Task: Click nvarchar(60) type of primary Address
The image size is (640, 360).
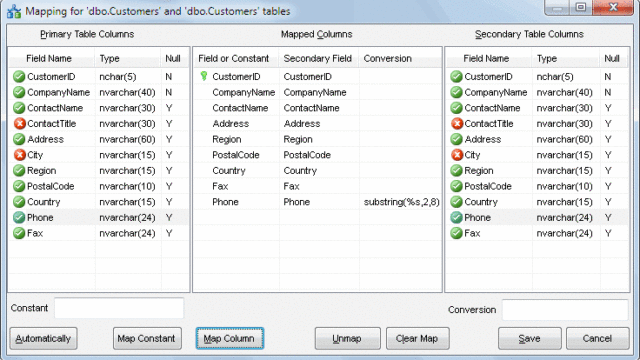Action: [127, 139]
